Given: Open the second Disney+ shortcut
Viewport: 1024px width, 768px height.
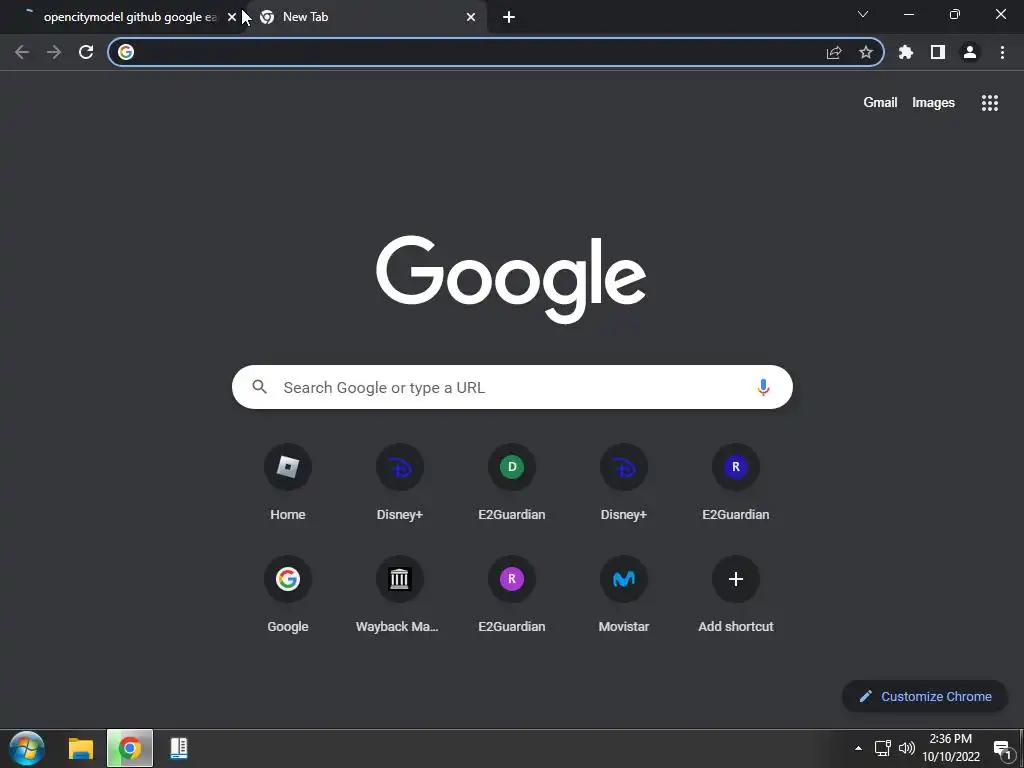Looking at the screenshot, I should [624, 482].
